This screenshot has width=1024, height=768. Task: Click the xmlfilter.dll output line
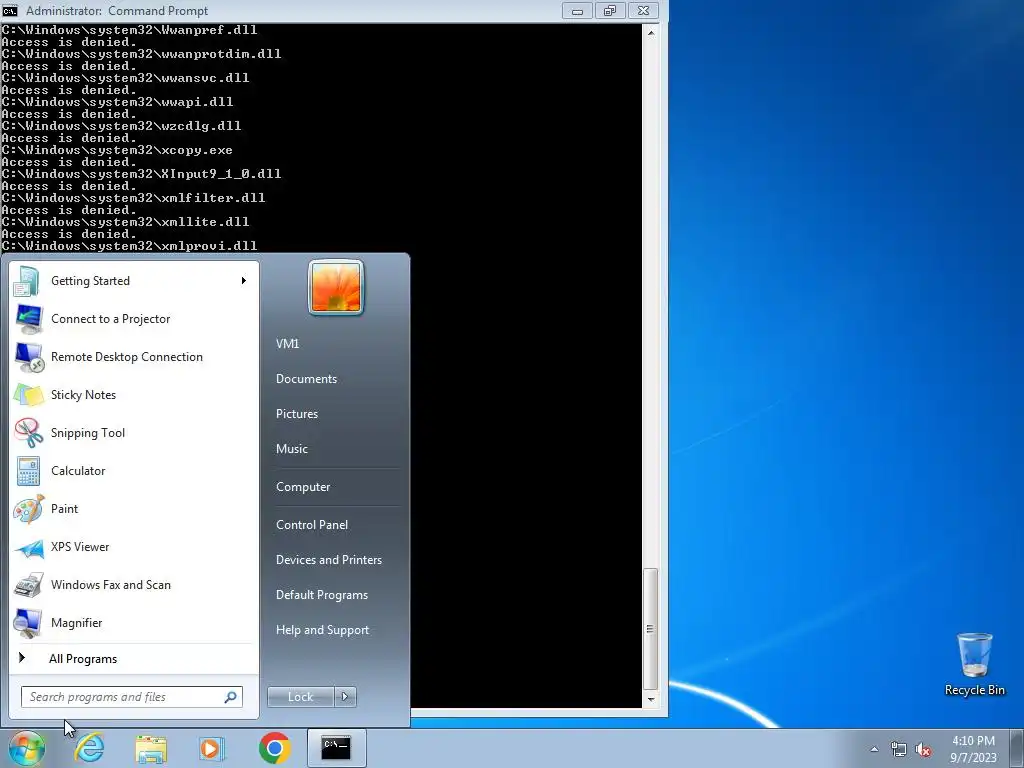coord(133,198)
